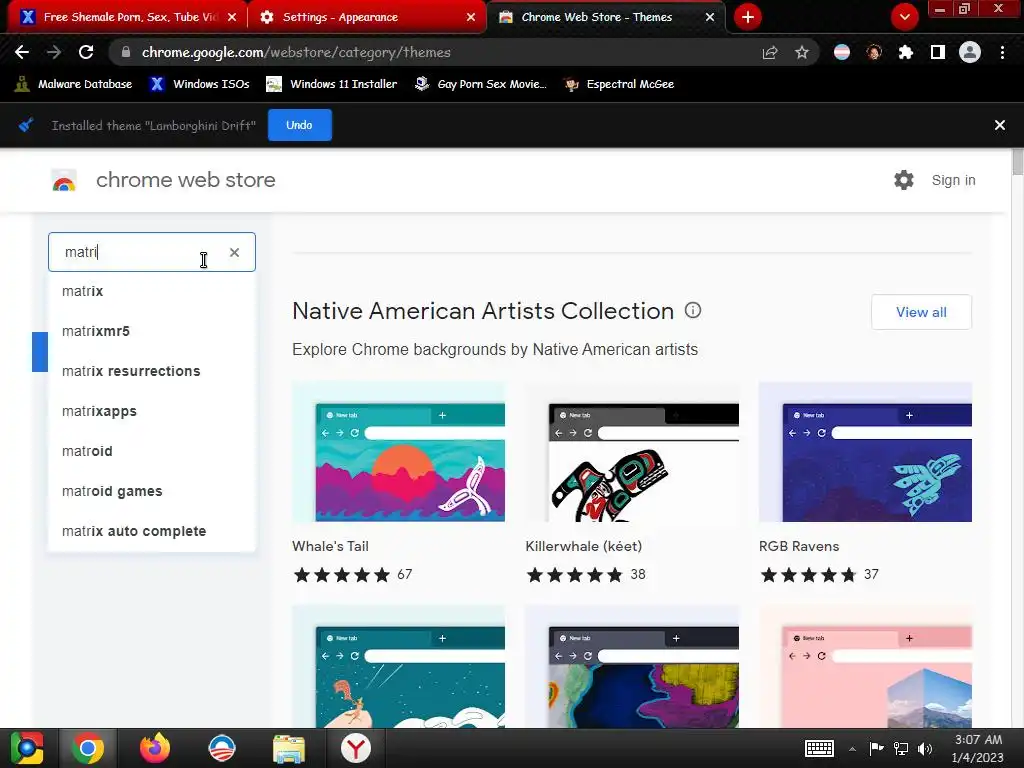The image size is (1024, 768).
Task: Pick the 'matroid games' suggestion
Action: tap(152, 491)
